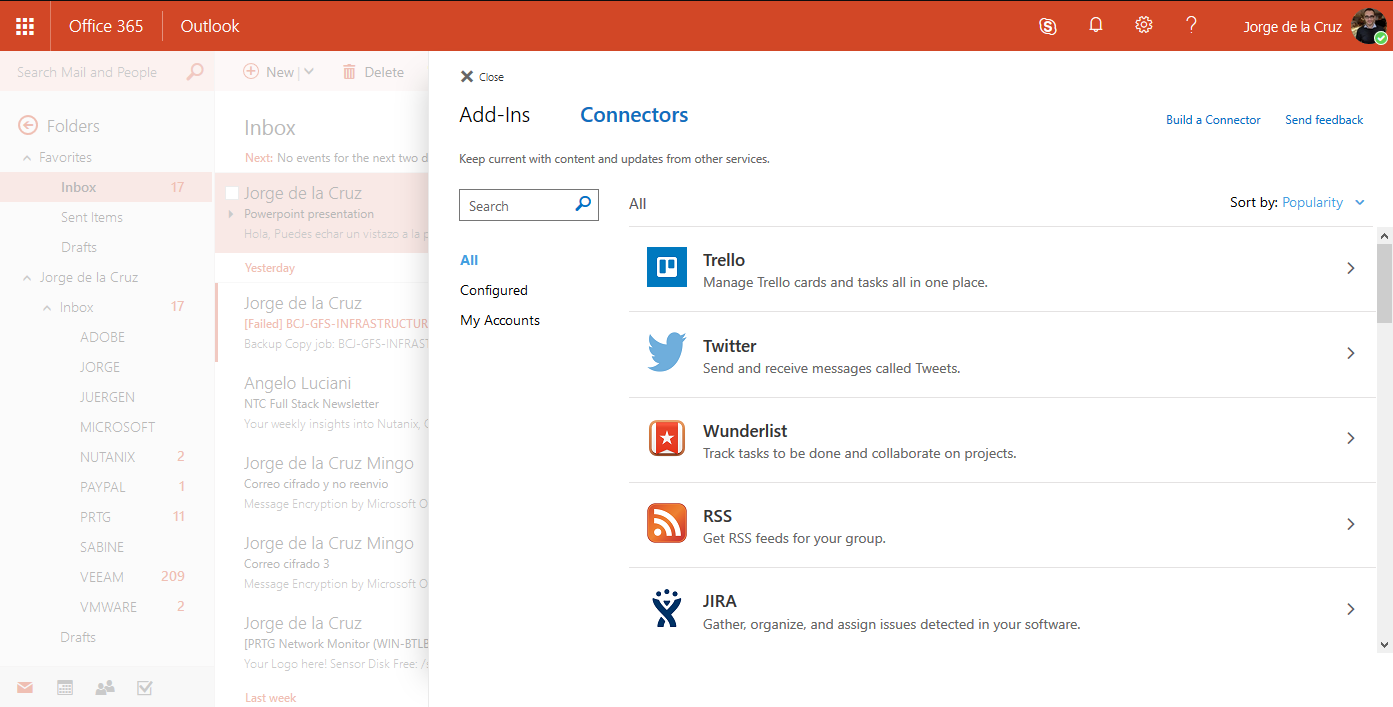Select the Configured filter
This screenshot has height=707, width=1393.
[x=494, y=290]
